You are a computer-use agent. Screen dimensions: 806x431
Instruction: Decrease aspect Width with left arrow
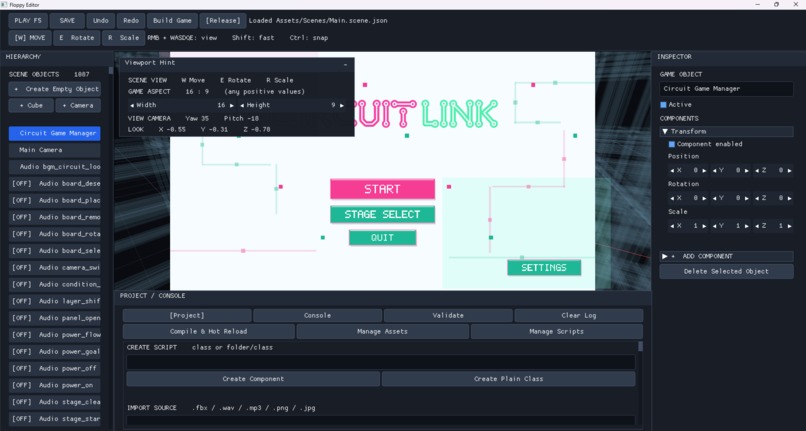pos(132,105)
